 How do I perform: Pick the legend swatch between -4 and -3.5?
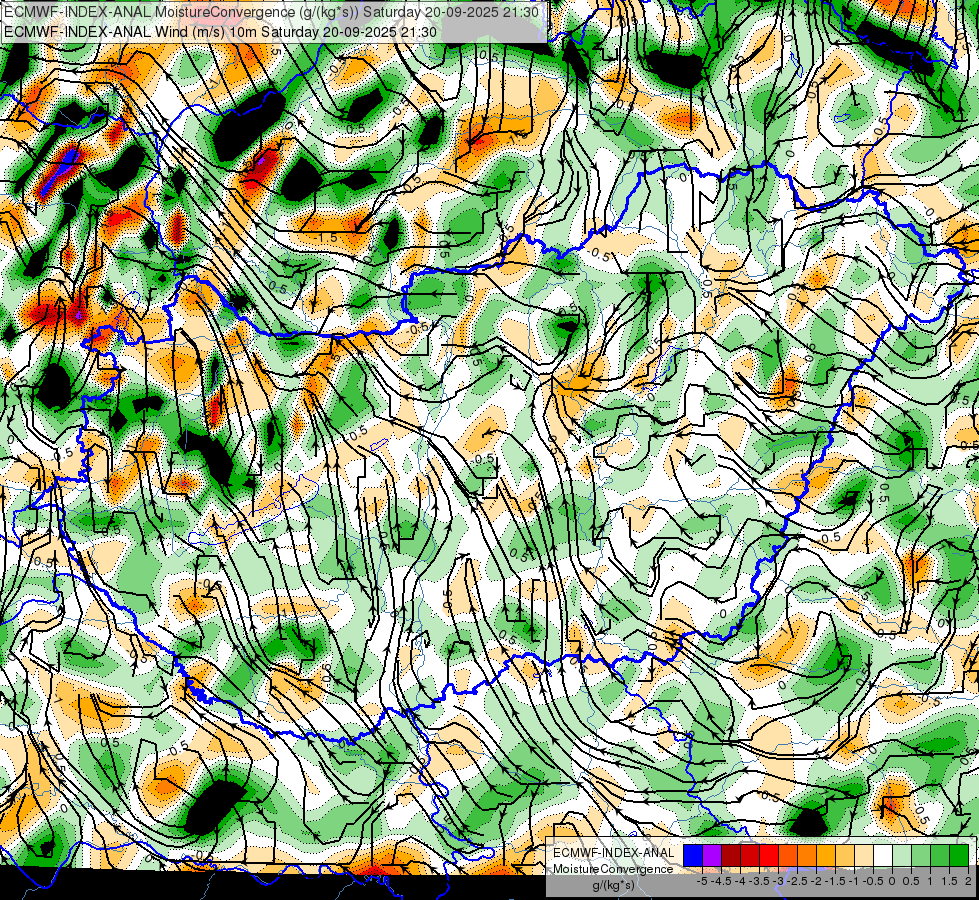click(750, 856)
